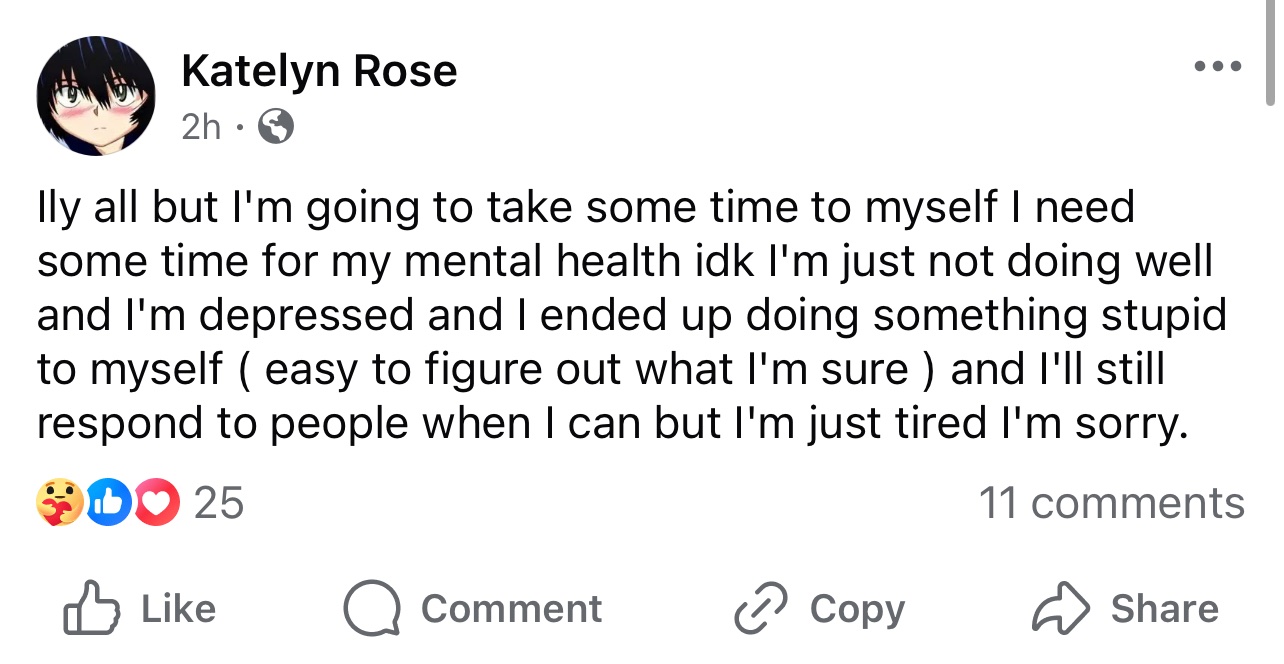Select the Comment button text
Screen dimensions: 1284x664
click(x=512, y=609)
